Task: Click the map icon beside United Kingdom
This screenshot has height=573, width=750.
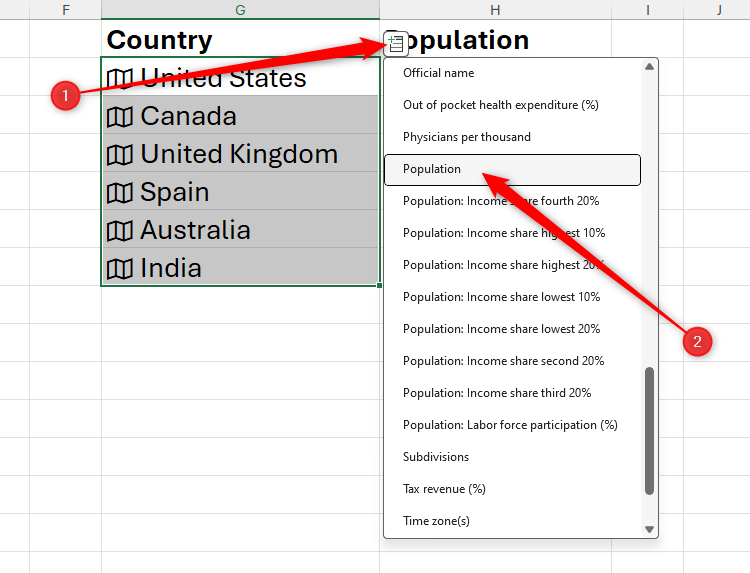Action: [120, 154]
